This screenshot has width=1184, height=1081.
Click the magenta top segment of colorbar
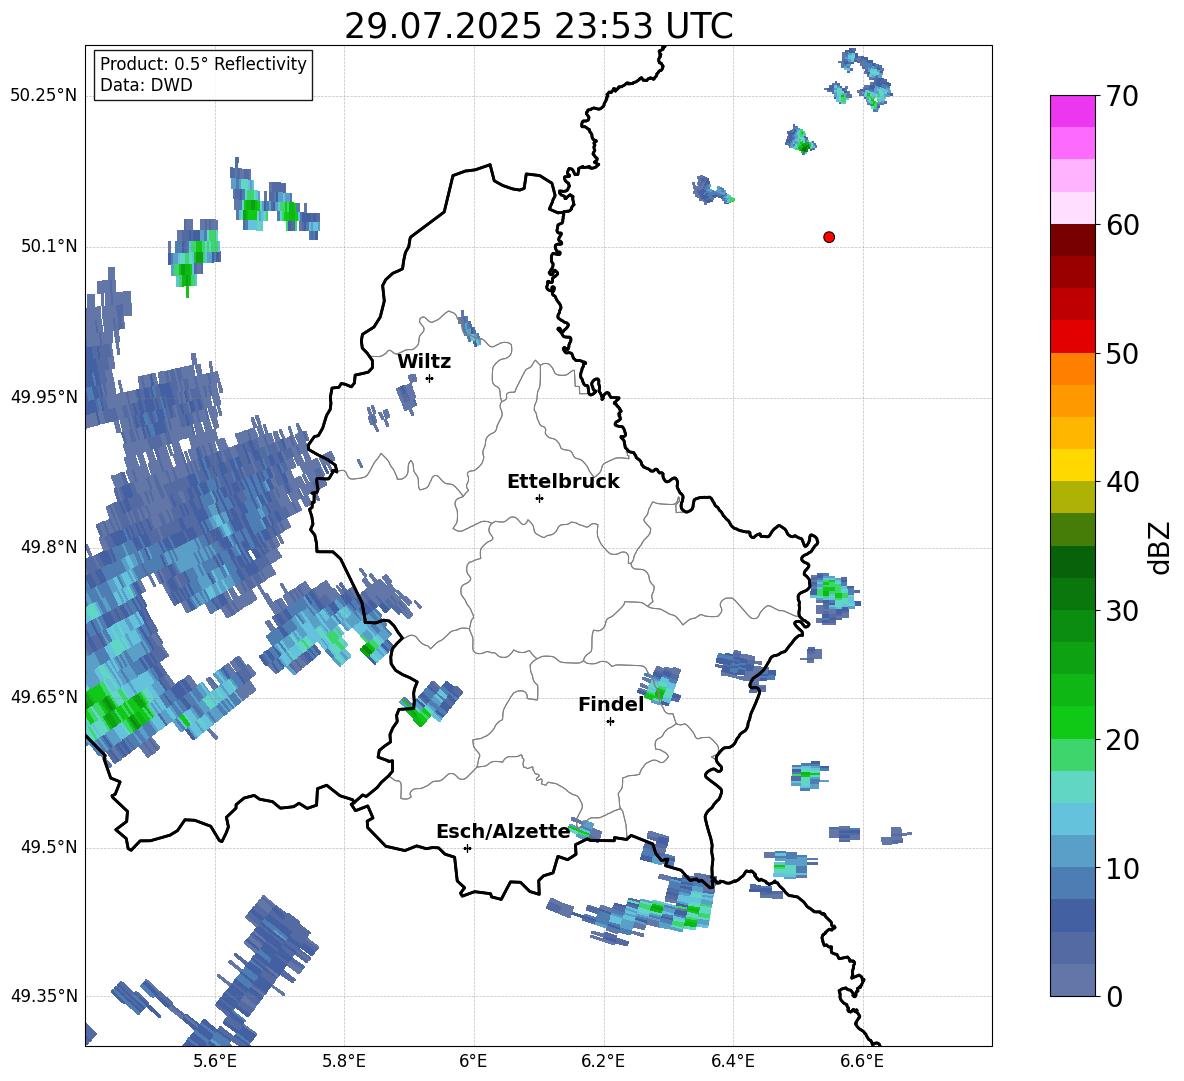coord(1072,111)
